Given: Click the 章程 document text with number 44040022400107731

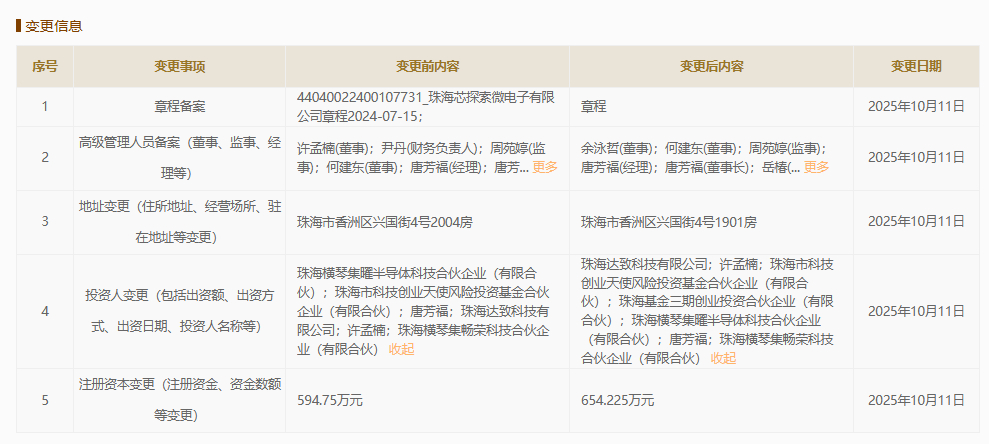Looking at the screenshot, I should pyautogui.click(x=425, y=105).
